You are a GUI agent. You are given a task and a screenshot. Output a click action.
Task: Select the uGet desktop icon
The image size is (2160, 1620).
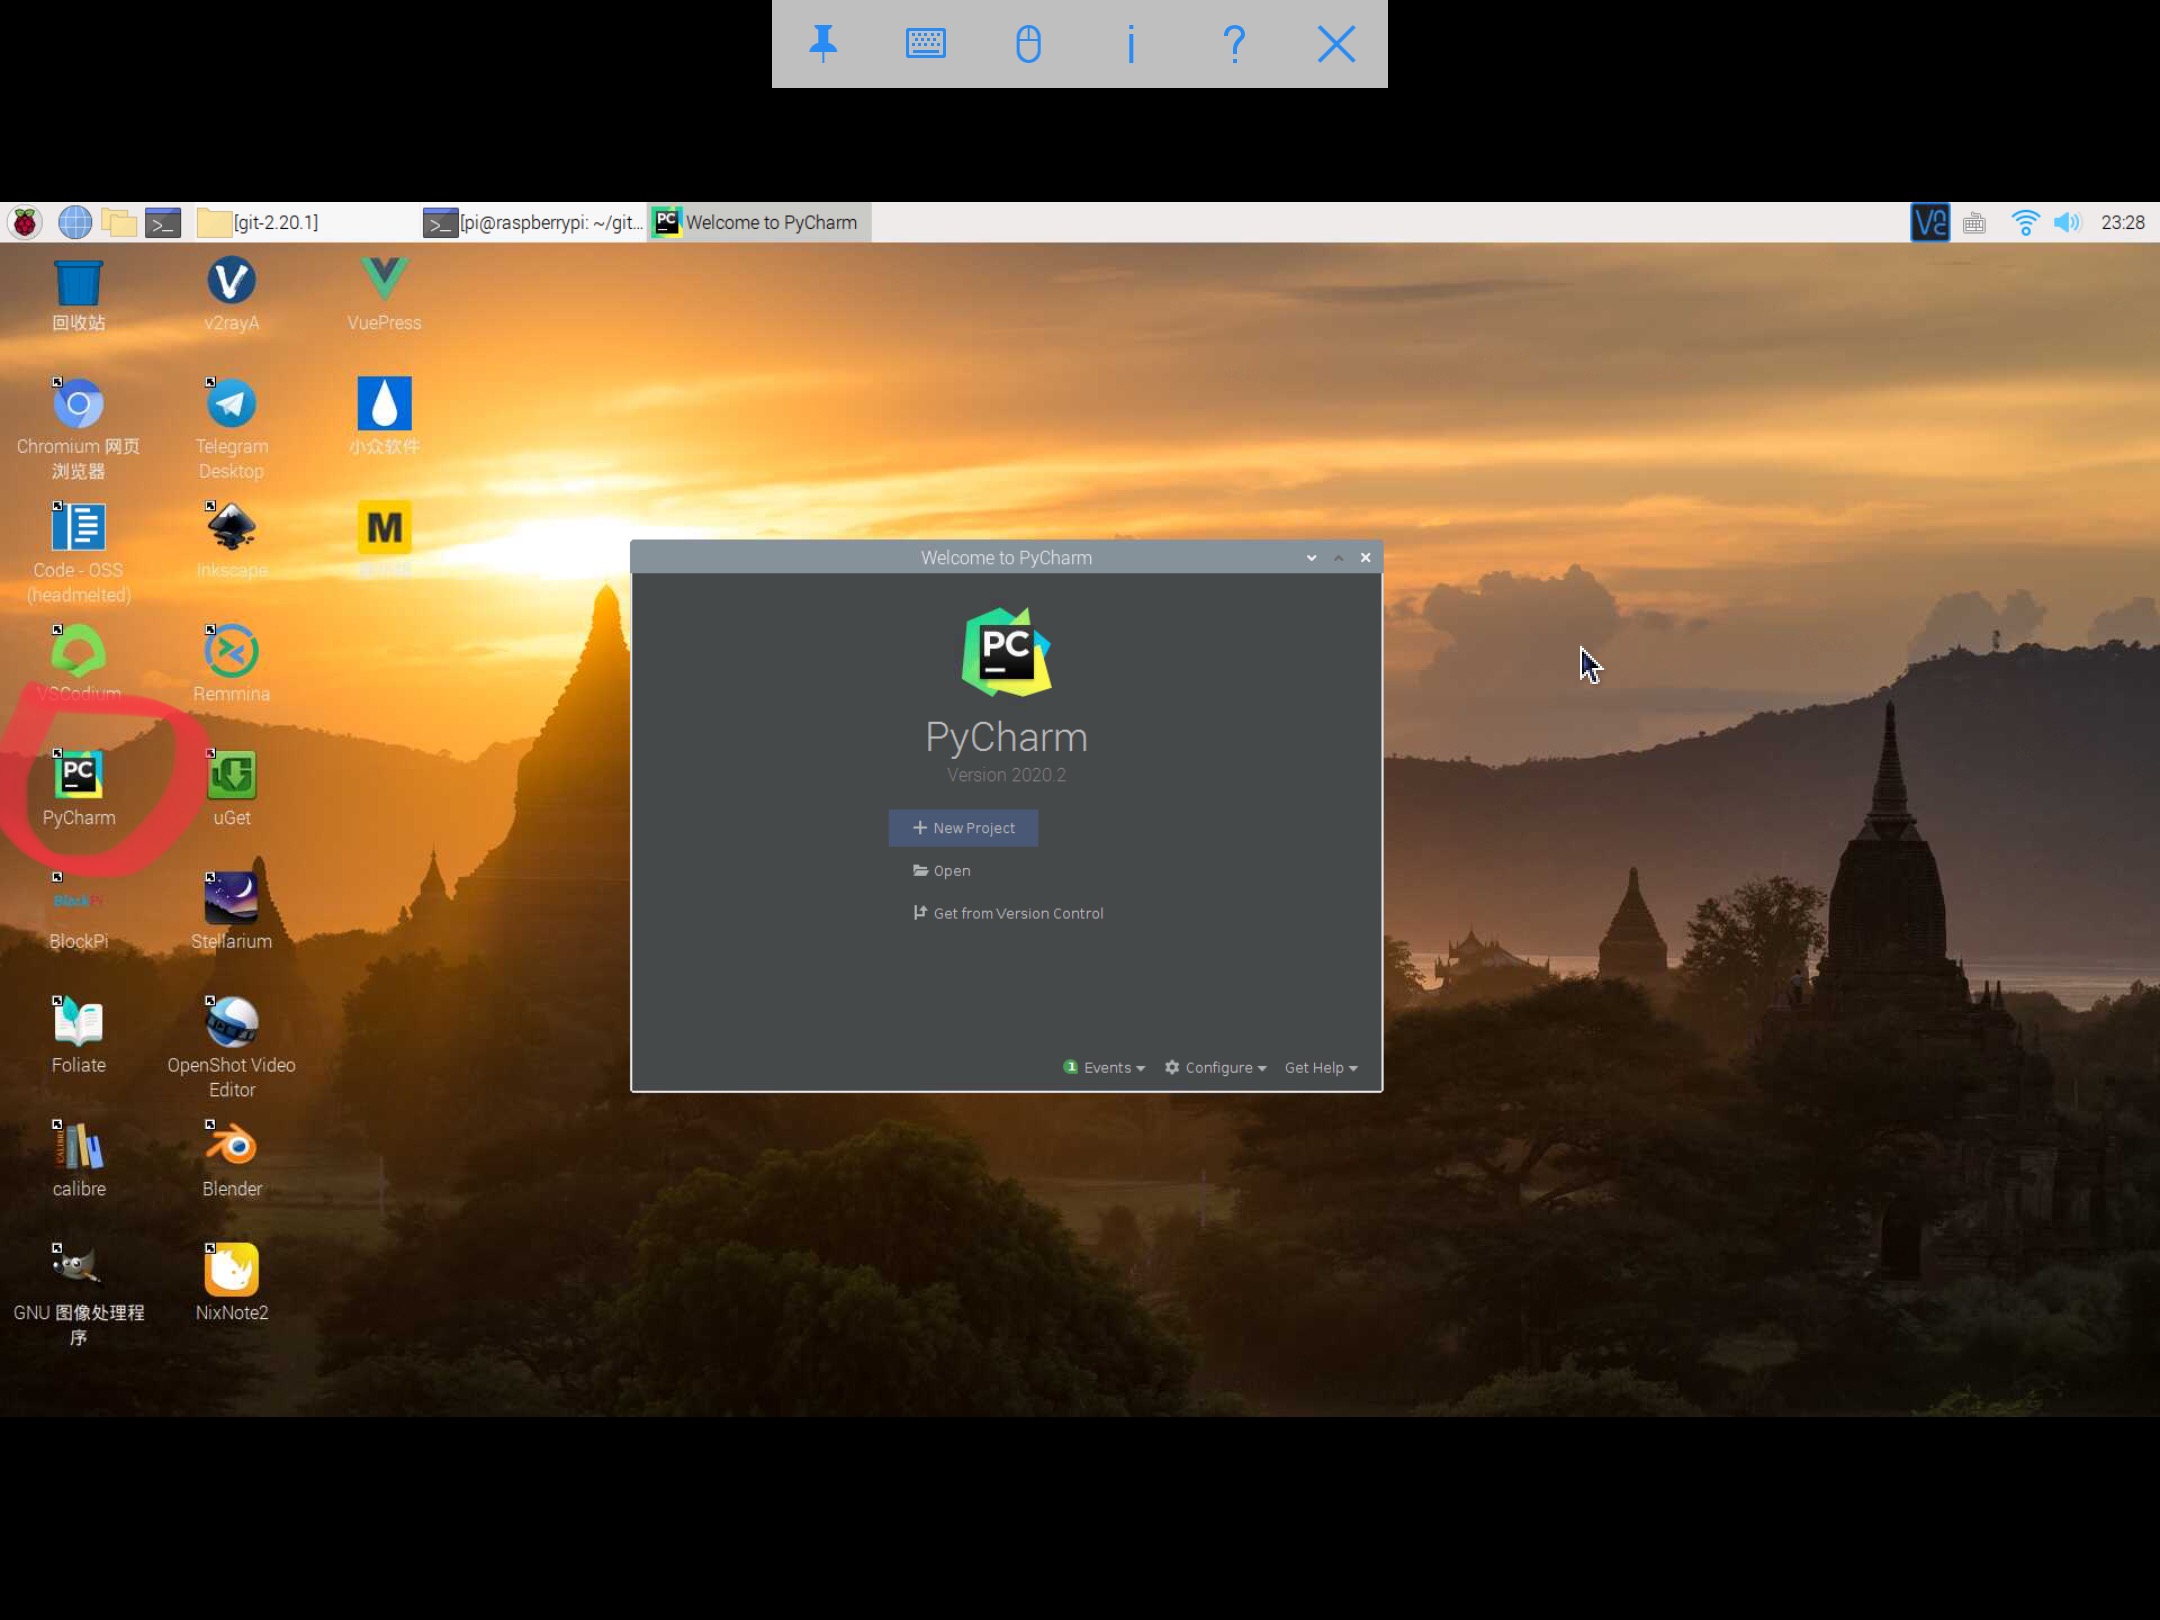pos(231,788)
